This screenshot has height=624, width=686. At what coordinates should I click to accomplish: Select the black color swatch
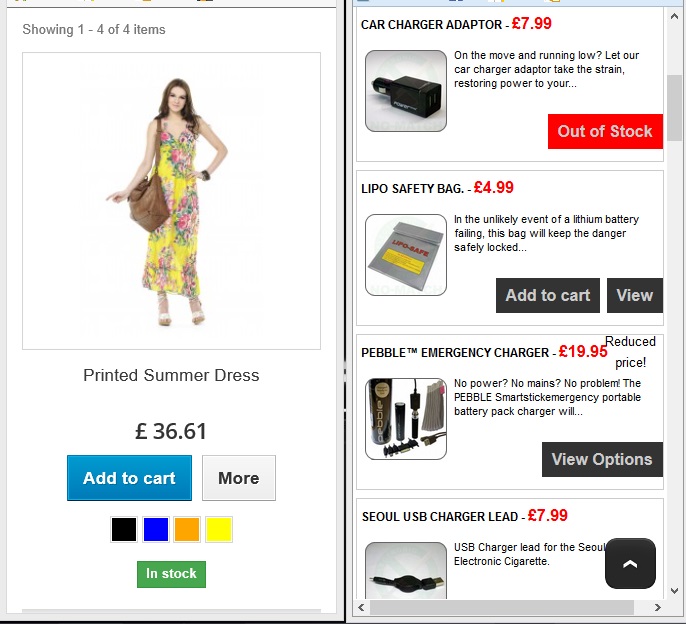pos(124,529)
